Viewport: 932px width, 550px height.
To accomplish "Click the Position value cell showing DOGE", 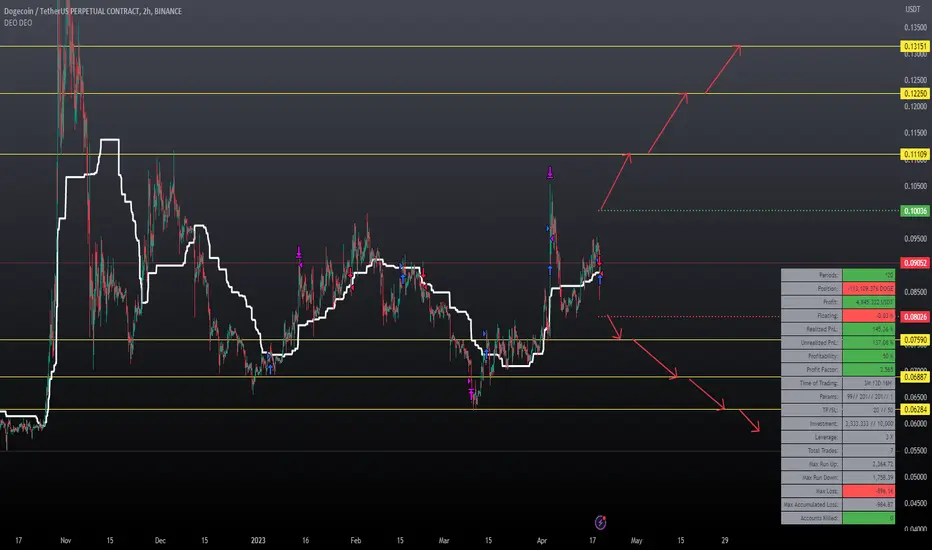I will click(x=868, y=288).
